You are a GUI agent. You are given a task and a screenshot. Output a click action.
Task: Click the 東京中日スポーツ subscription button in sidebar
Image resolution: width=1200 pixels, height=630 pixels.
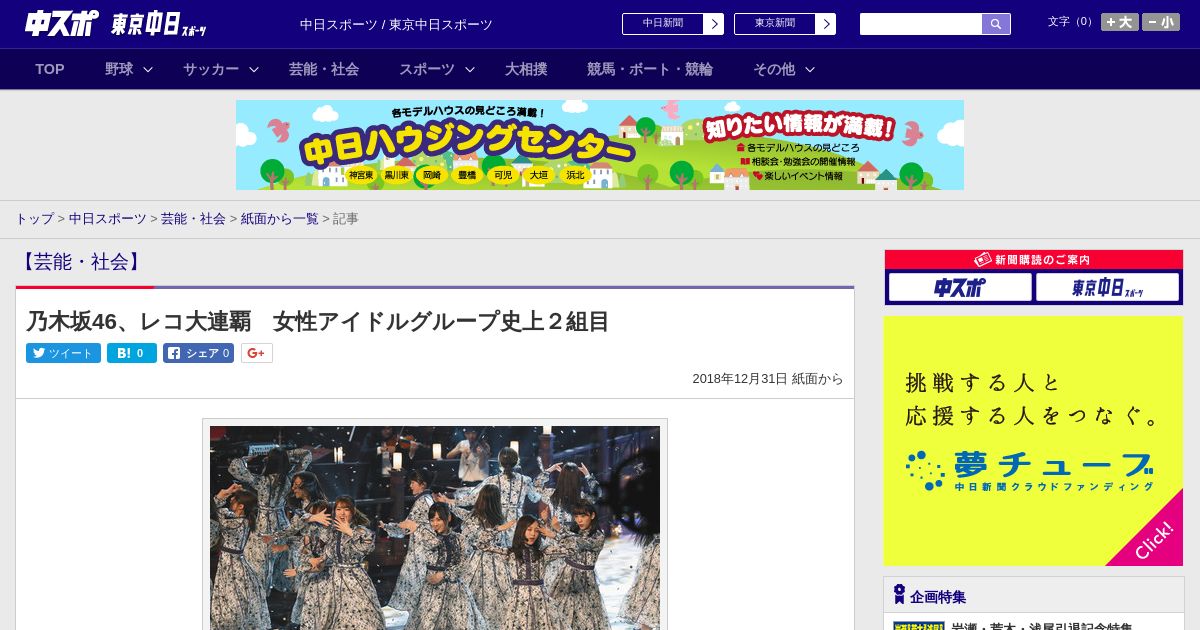tap(1107, 287)
